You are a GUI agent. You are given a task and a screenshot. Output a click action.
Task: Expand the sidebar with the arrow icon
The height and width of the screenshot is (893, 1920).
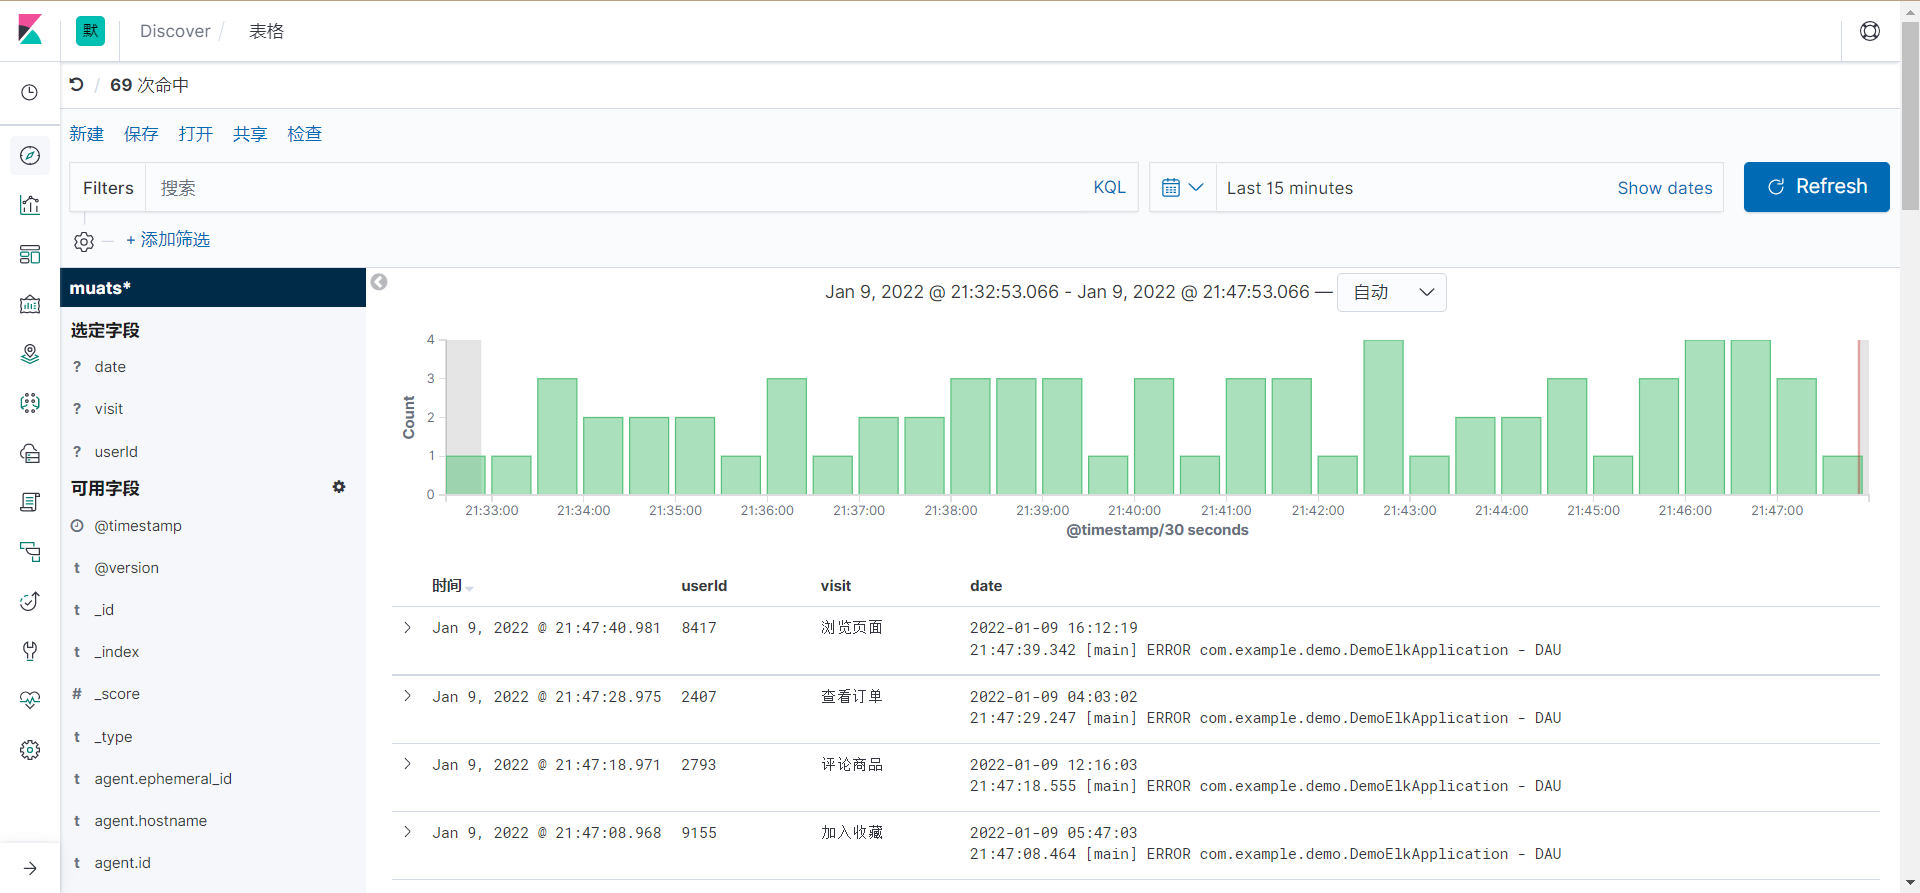pyautogui.click(x=30, y=868)
